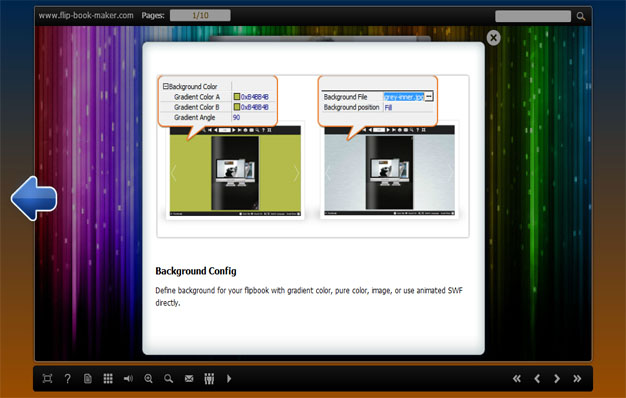
Task: Jump to first page double arrow
Action: [517, 378]
